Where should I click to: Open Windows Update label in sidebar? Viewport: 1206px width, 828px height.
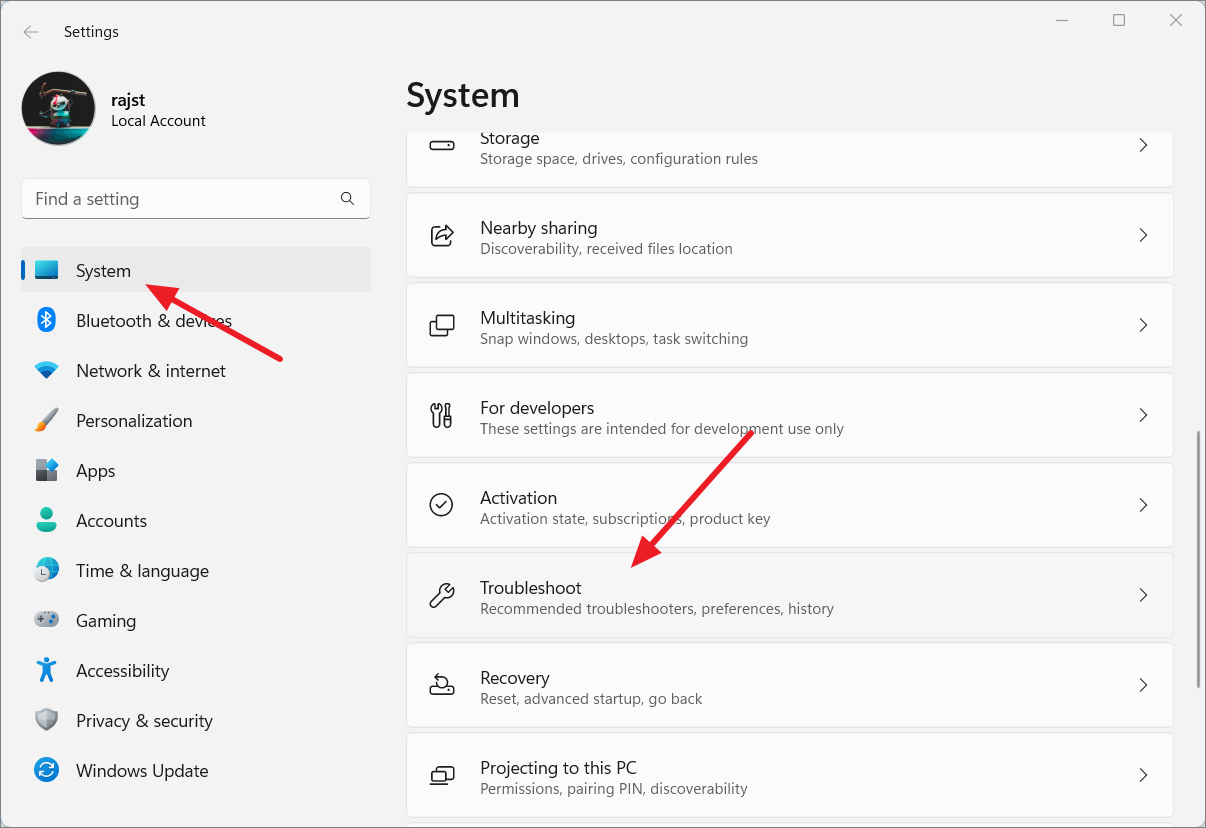point(142,771)
